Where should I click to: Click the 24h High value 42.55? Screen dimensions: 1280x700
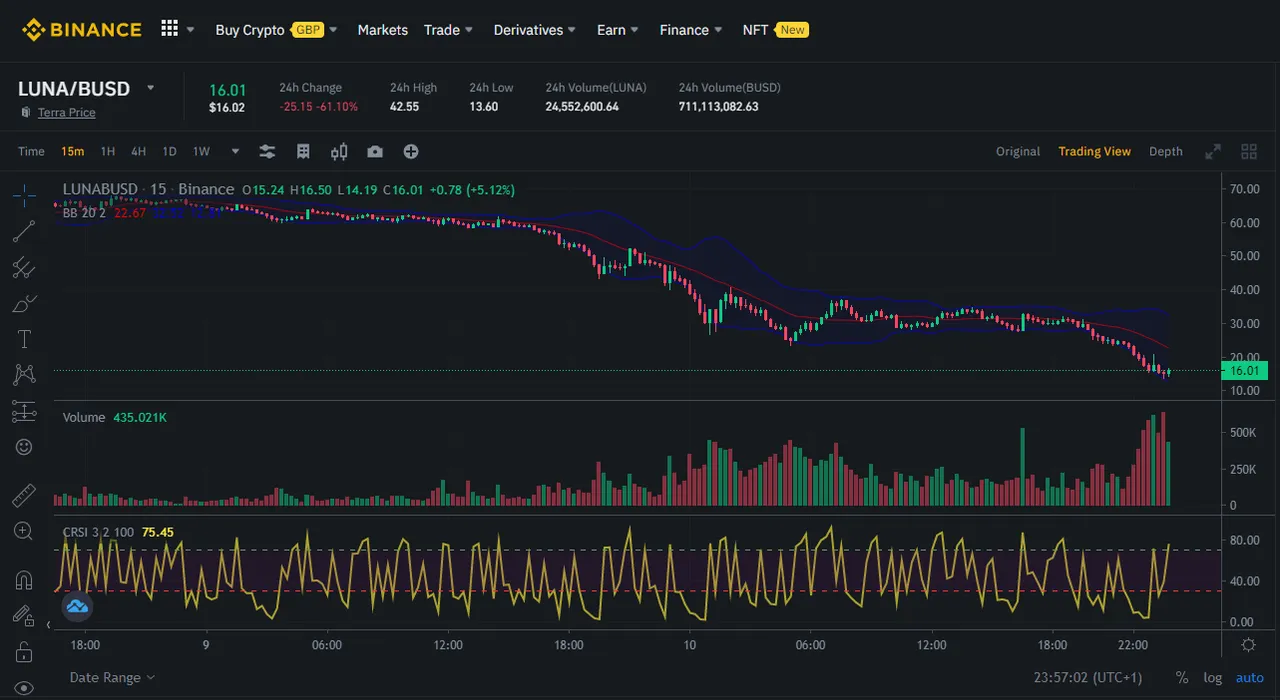tap(404, 106)
